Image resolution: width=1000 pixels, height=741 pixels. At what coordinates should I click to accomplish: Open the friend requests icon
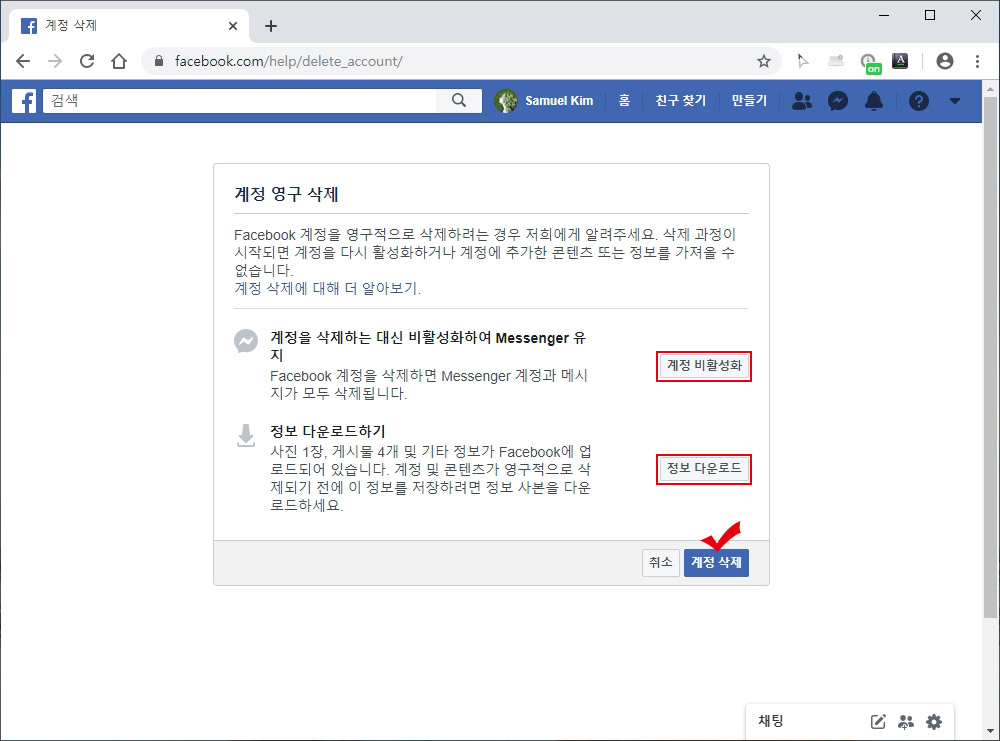point(802,101)
